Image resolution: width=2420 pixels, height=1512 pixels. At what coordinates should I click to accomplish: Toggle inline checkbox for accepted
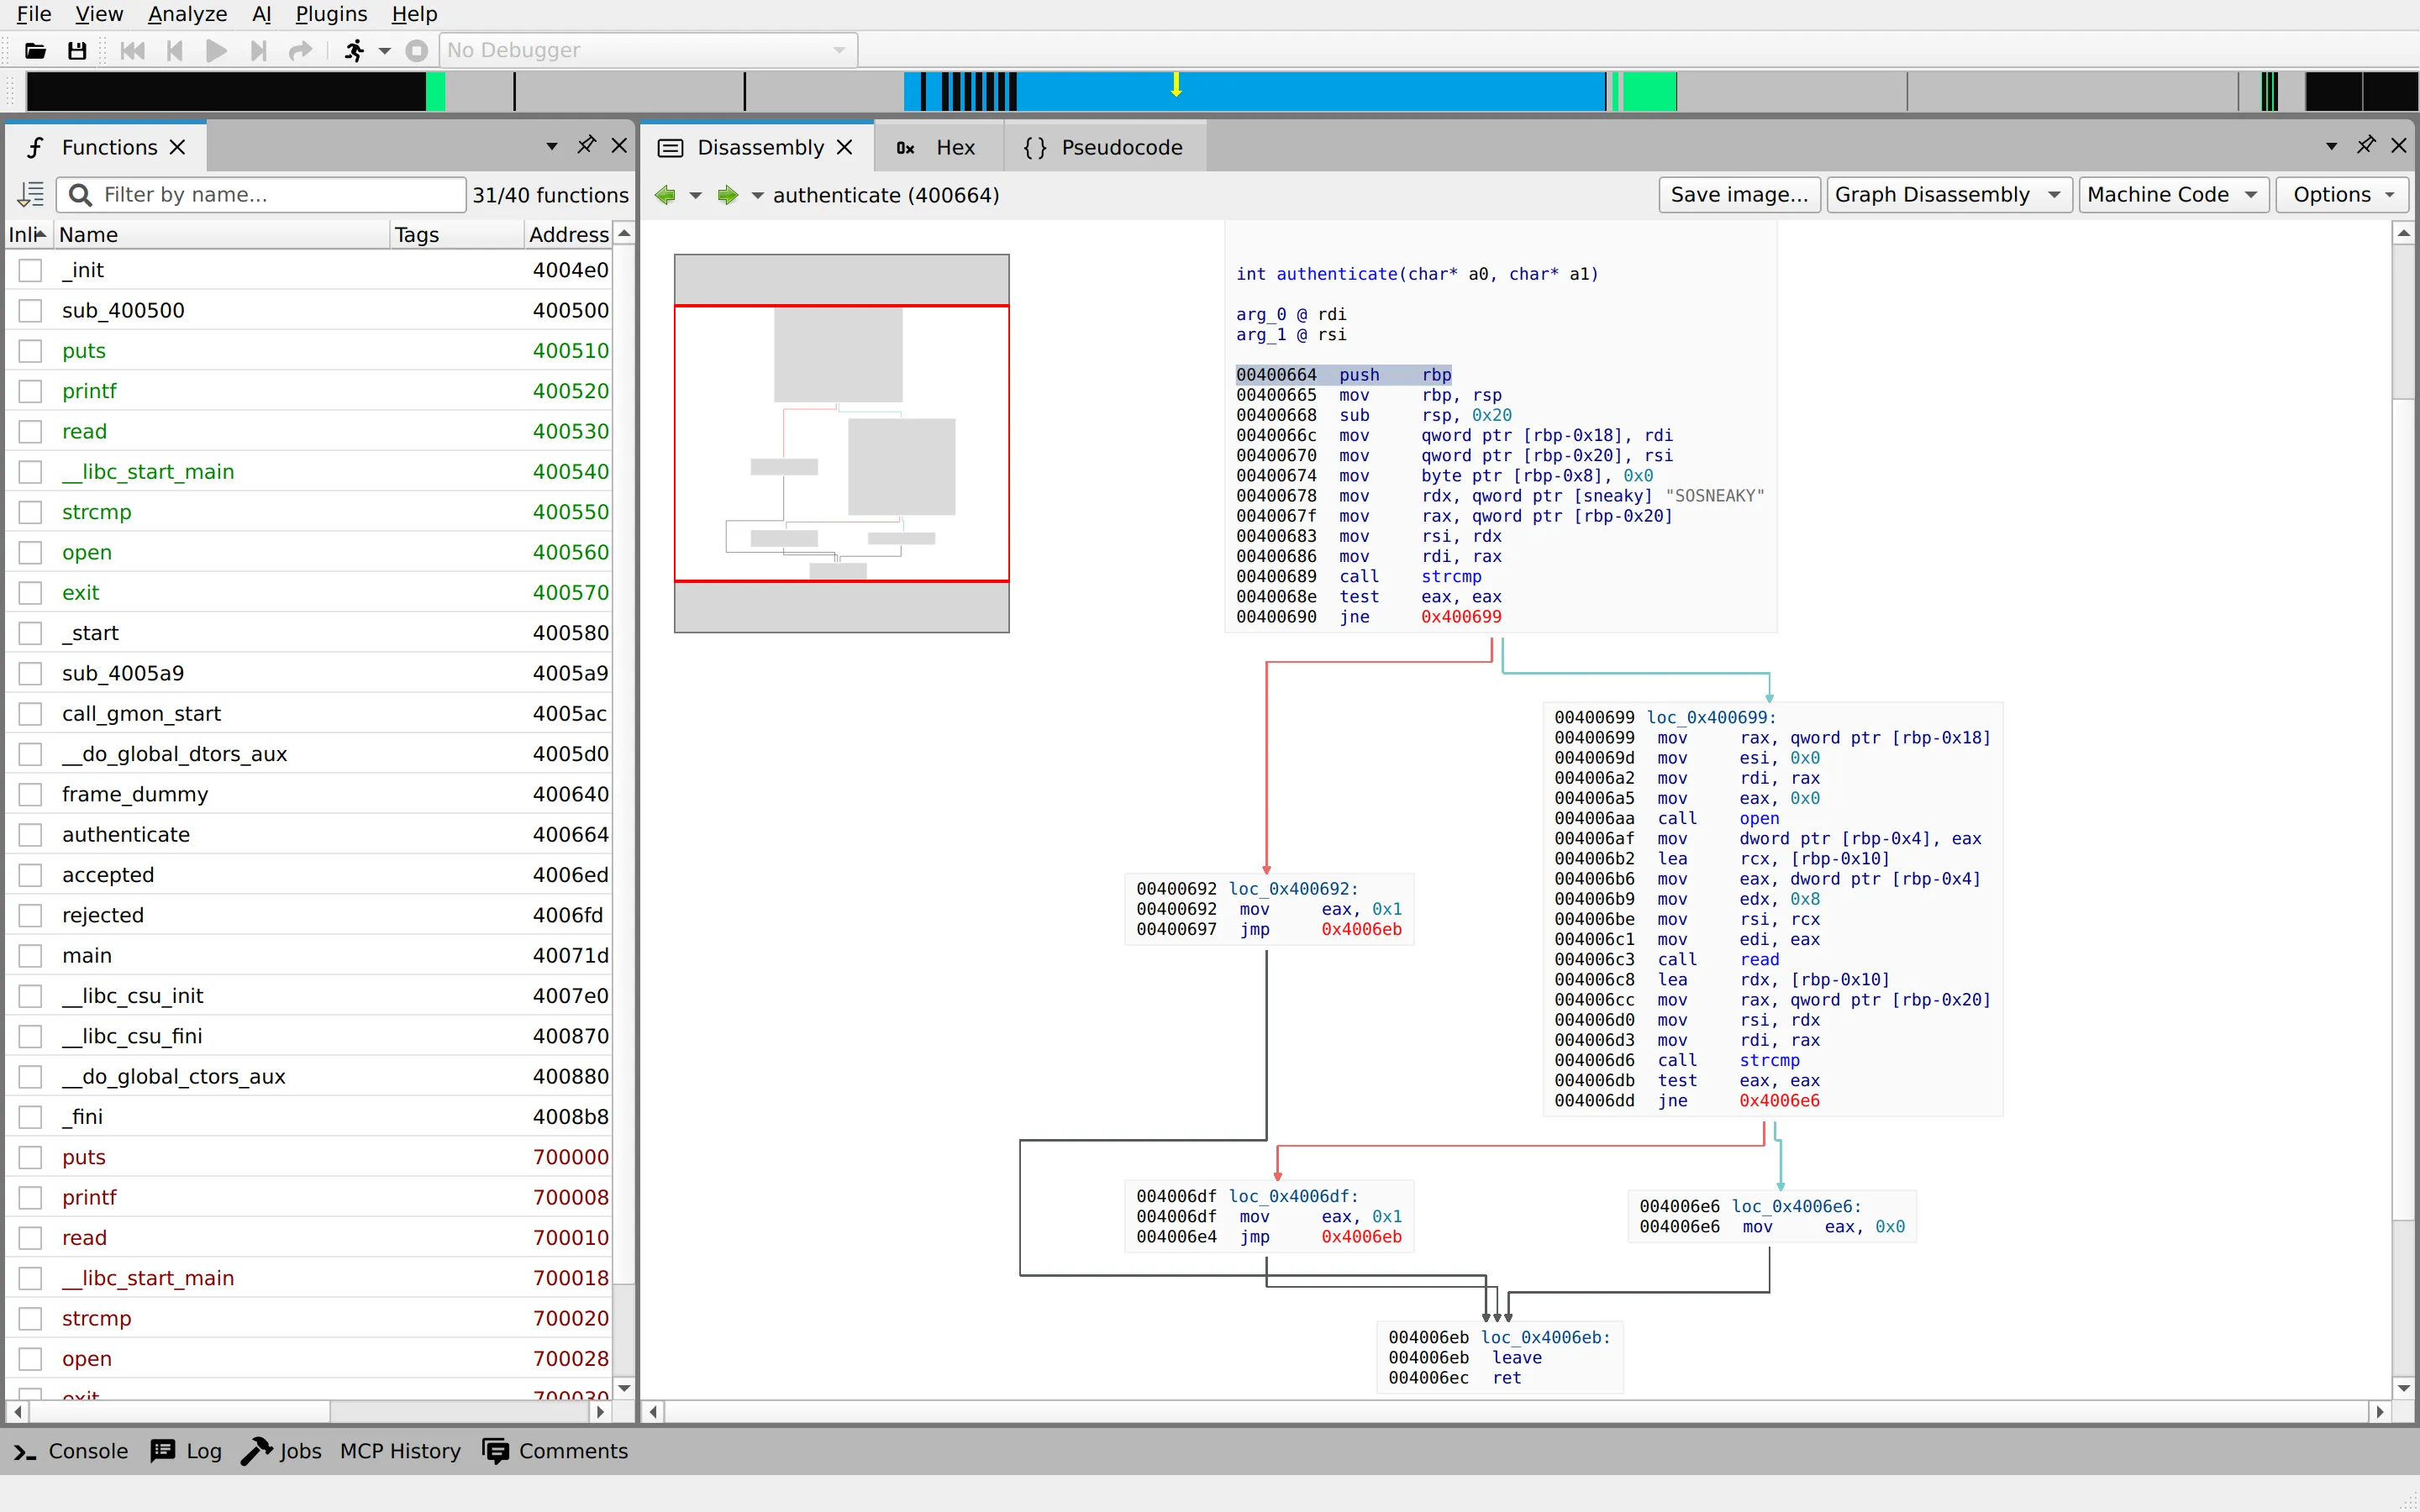(x=31, y=875)
